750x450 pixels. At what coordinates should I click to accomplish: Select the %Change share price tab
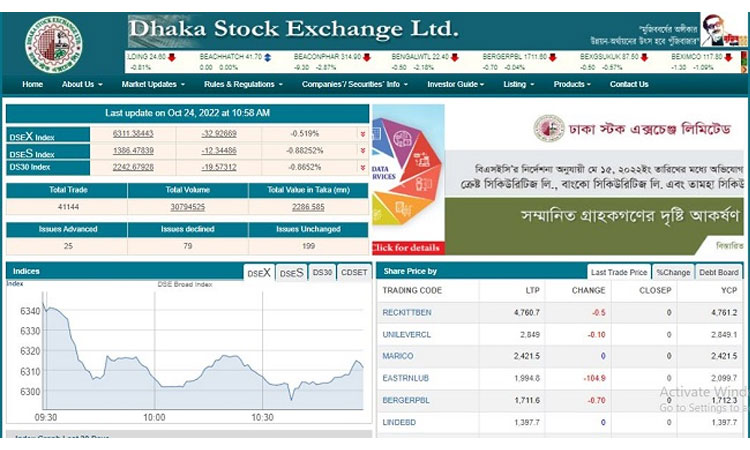pyautogui.click(x=673, y=273)
